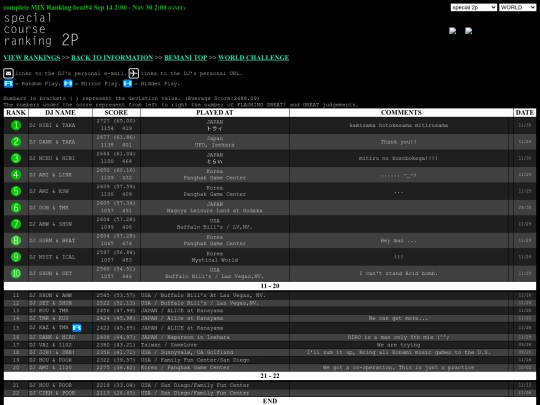Click the Random Play legend icon
The width and height of the screenshot is (540, 405).
click(8, 84)
